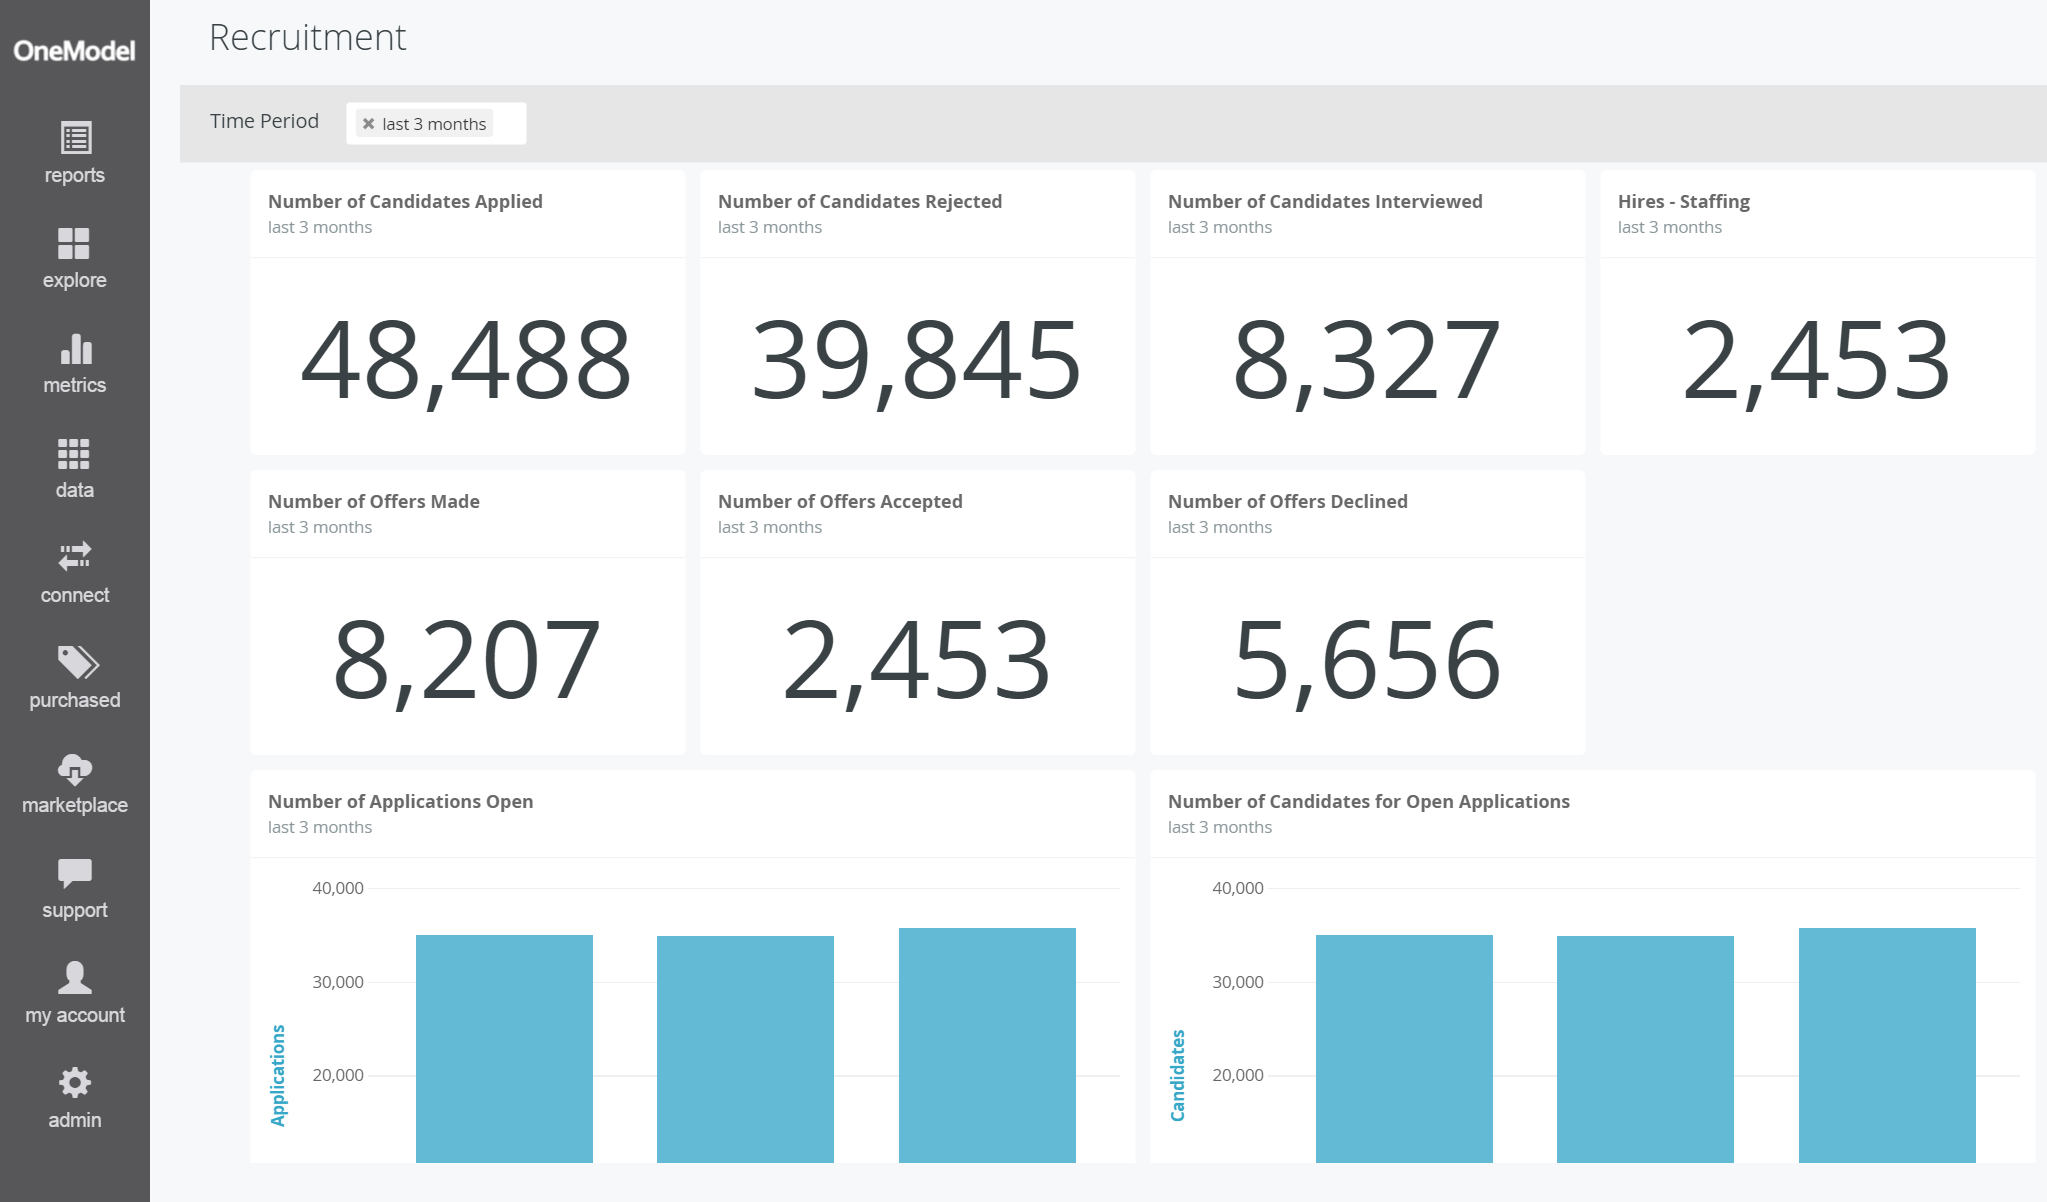Click the tallest bar in Applications Open chart
The height and width of the screenshot is (1202, 2047).
[x=987, y=1045]
